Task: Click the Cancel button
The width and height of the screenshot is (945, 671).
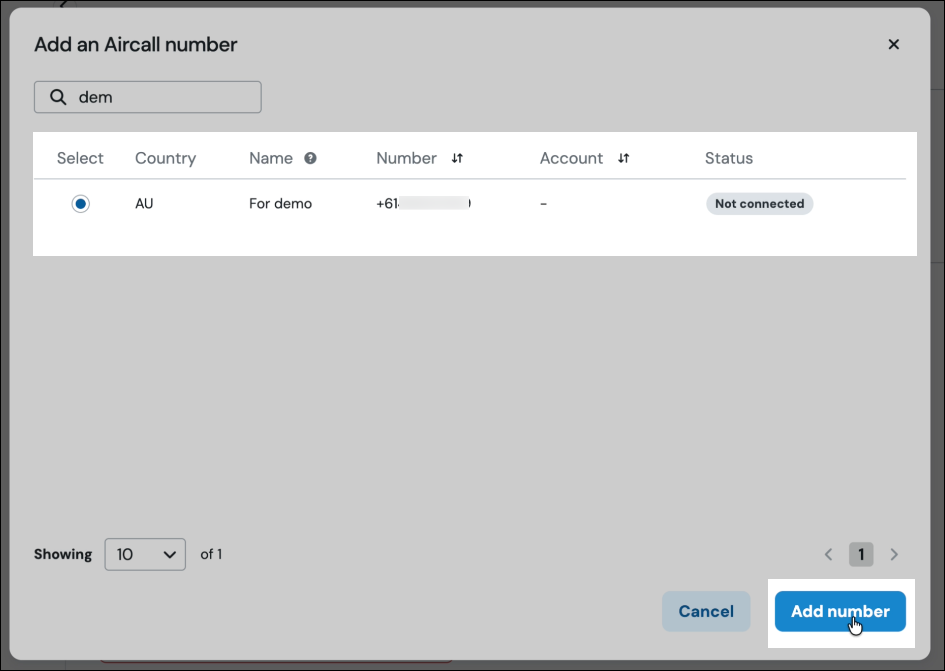Action: click(706, 611)
